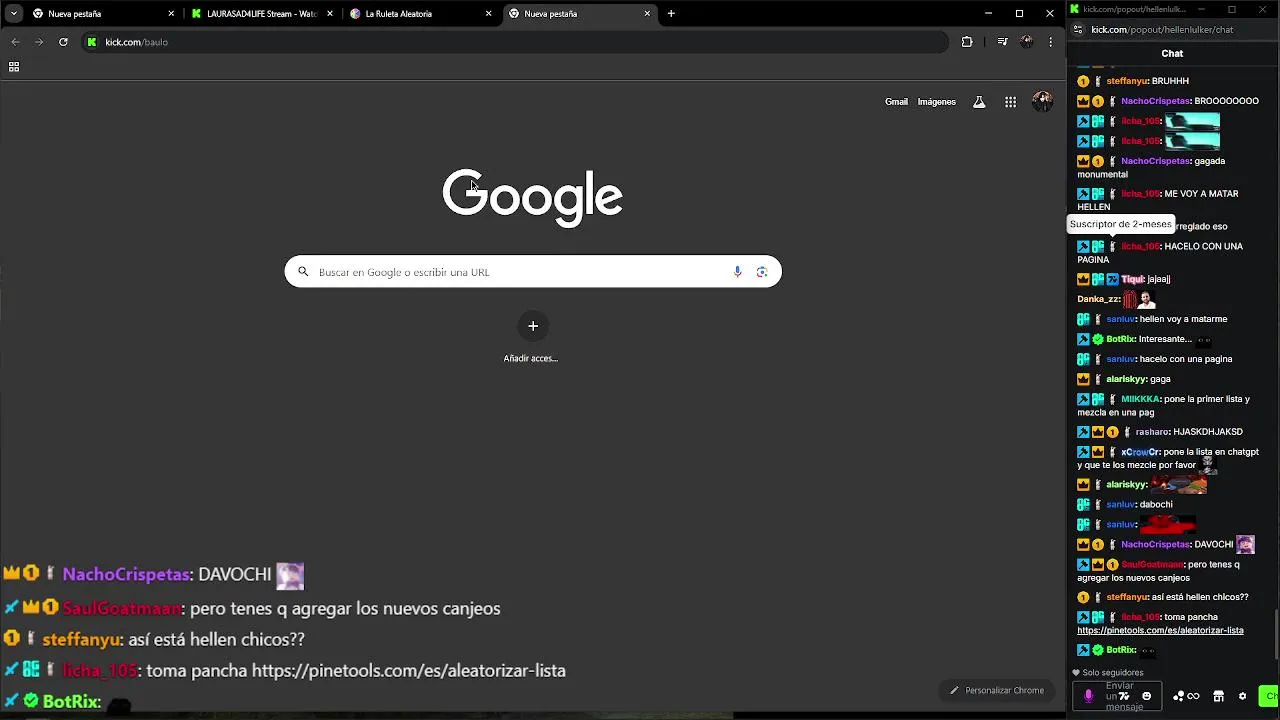The height and width of the screenshot is (720, 1280).
Task: Click the username SaulGoatmaan in the Kick chat
Action: point(1152,564)
